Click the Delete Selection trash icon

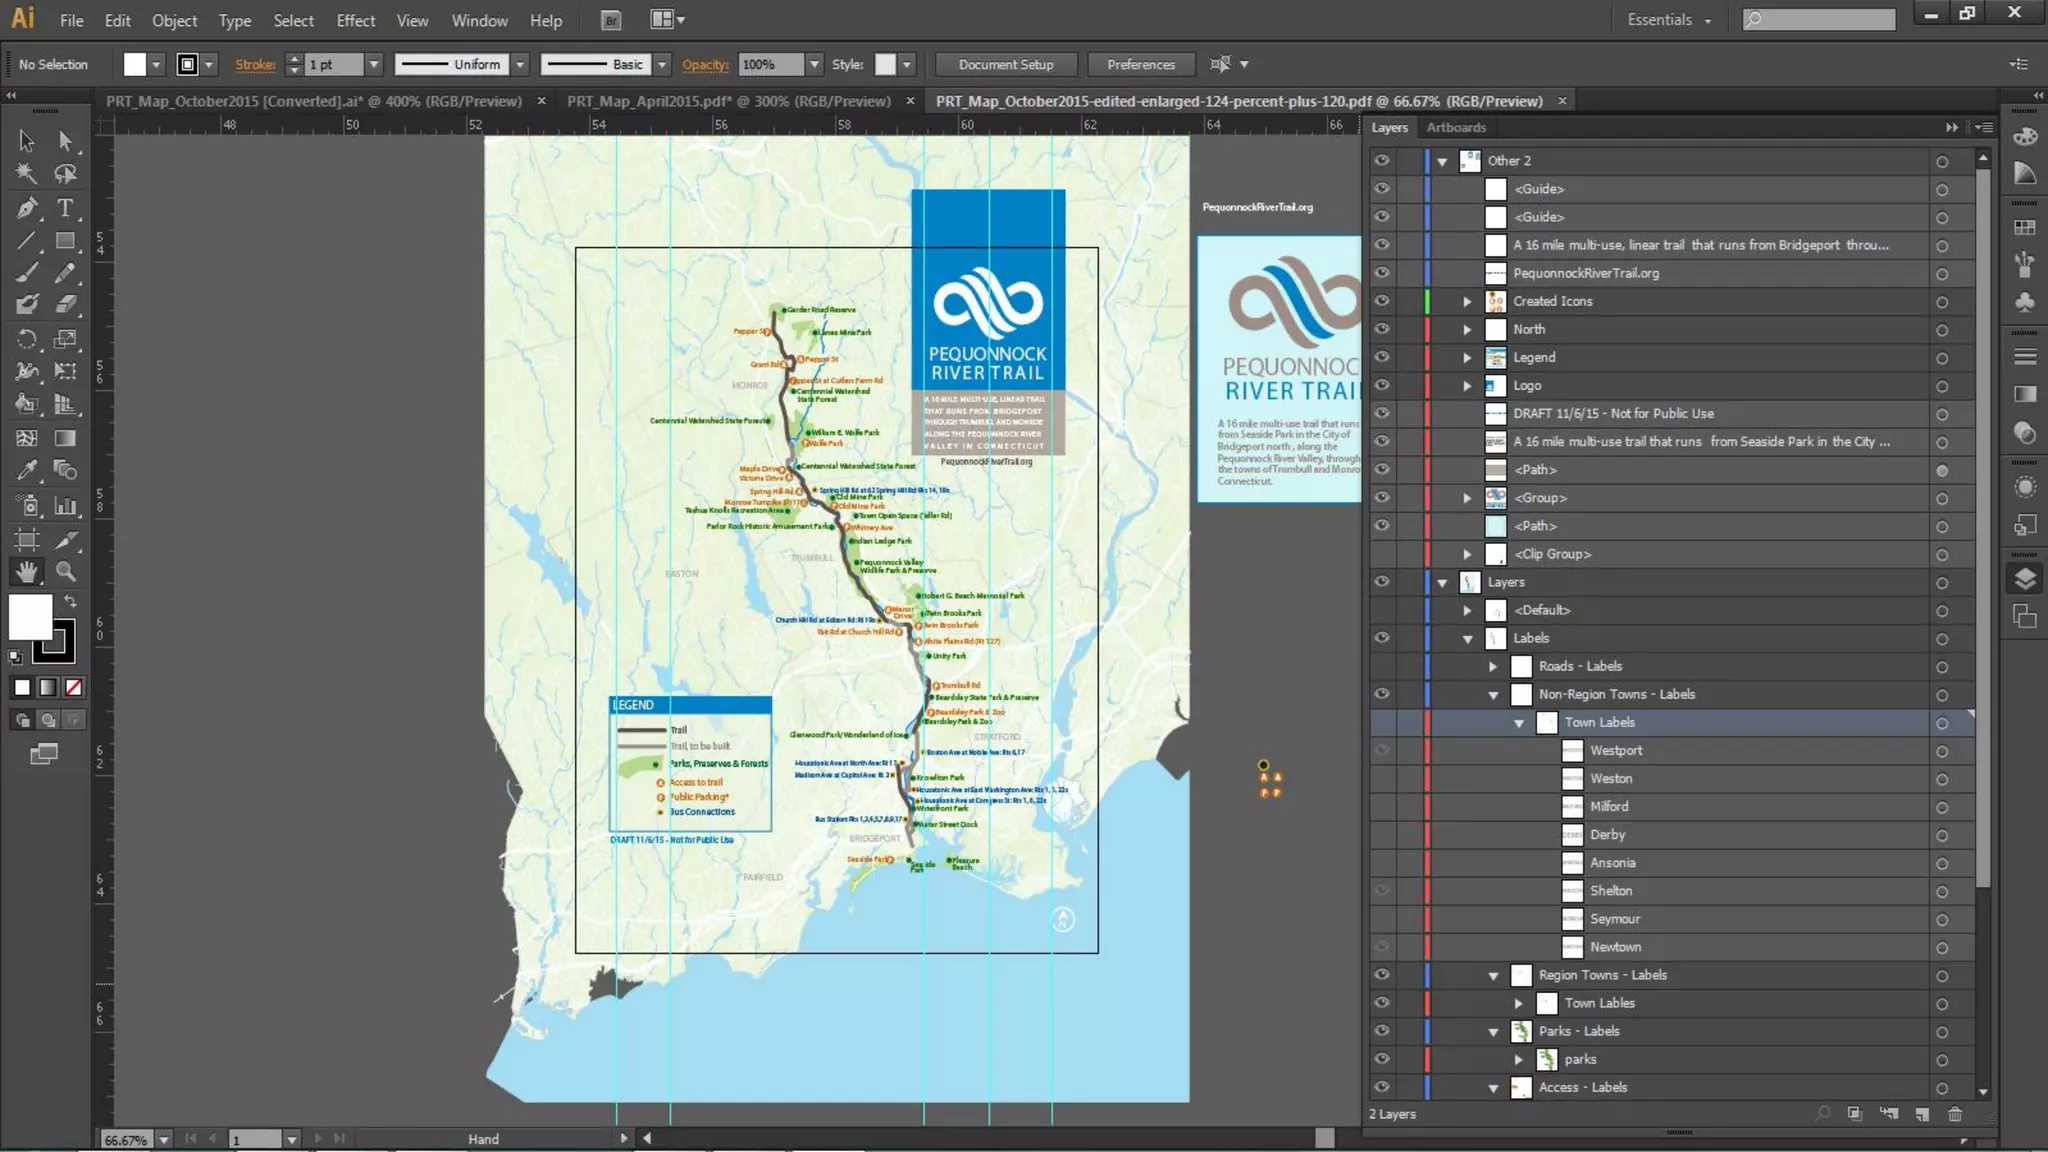coord(1955,1114)
